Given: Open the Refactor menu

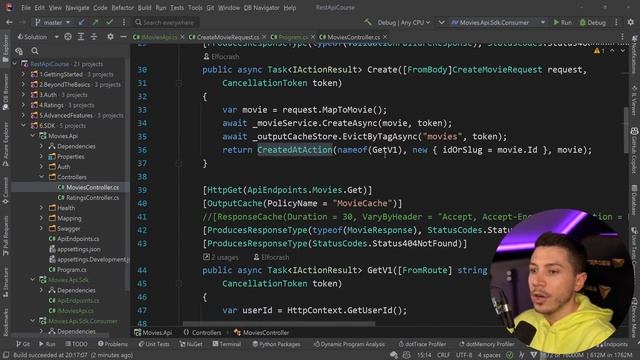Looking at the screenshot, I should (122, 8).
